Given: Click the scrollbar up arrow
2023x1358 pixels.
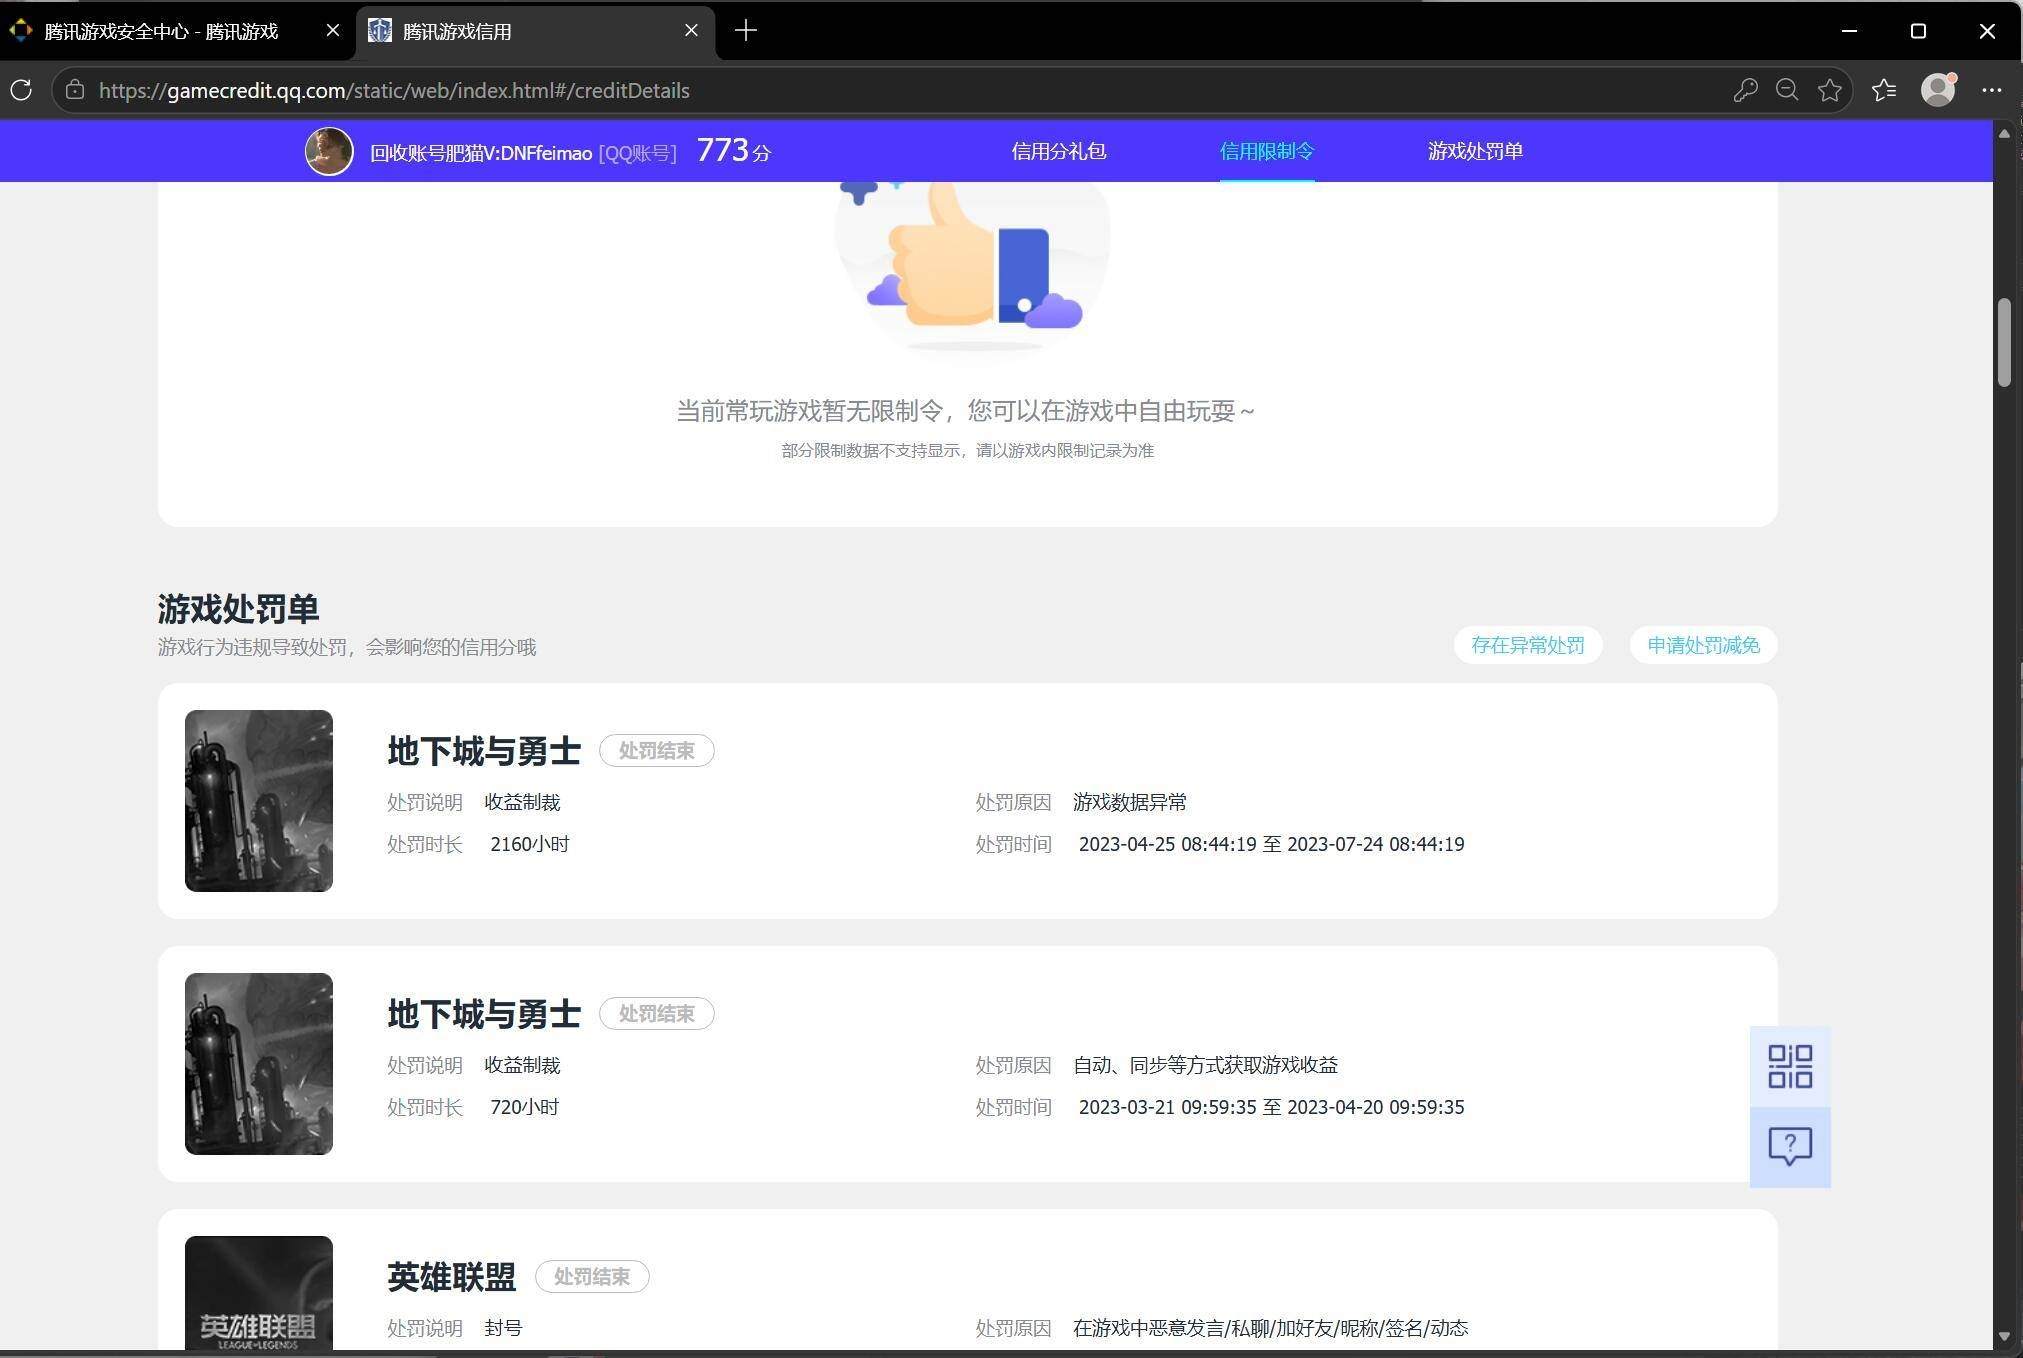Looking at the screenshot, I should (x=2004, y=133).
